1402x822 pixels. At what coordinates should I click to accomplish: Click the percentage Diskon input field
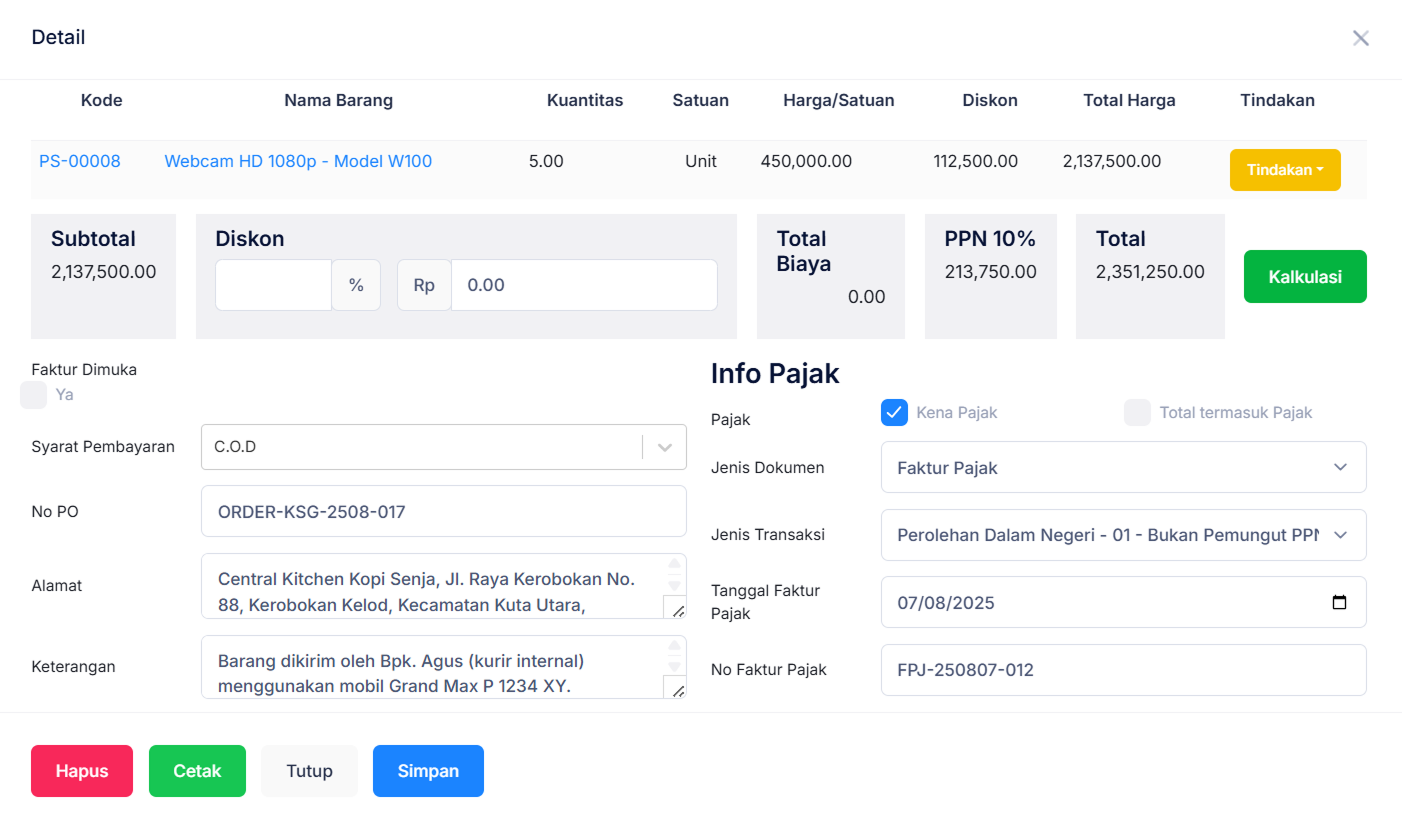[x=272, y=285]
